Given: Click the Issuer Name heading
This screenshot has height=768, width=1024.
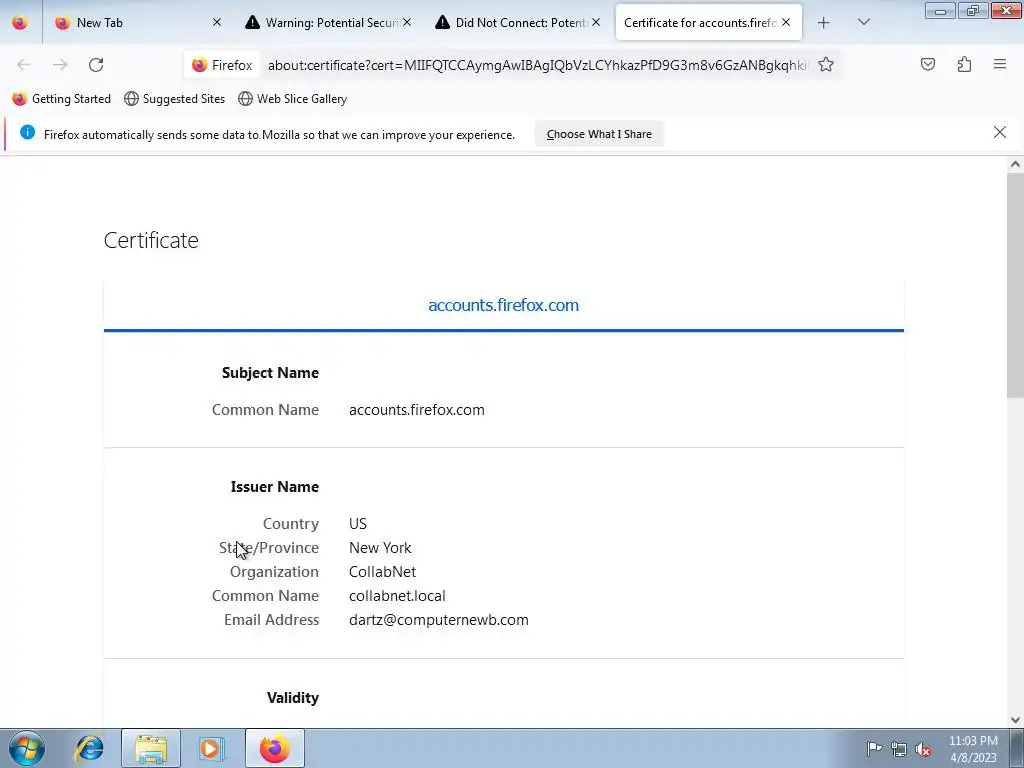Looking at the screenshot, I should (274, 487).
